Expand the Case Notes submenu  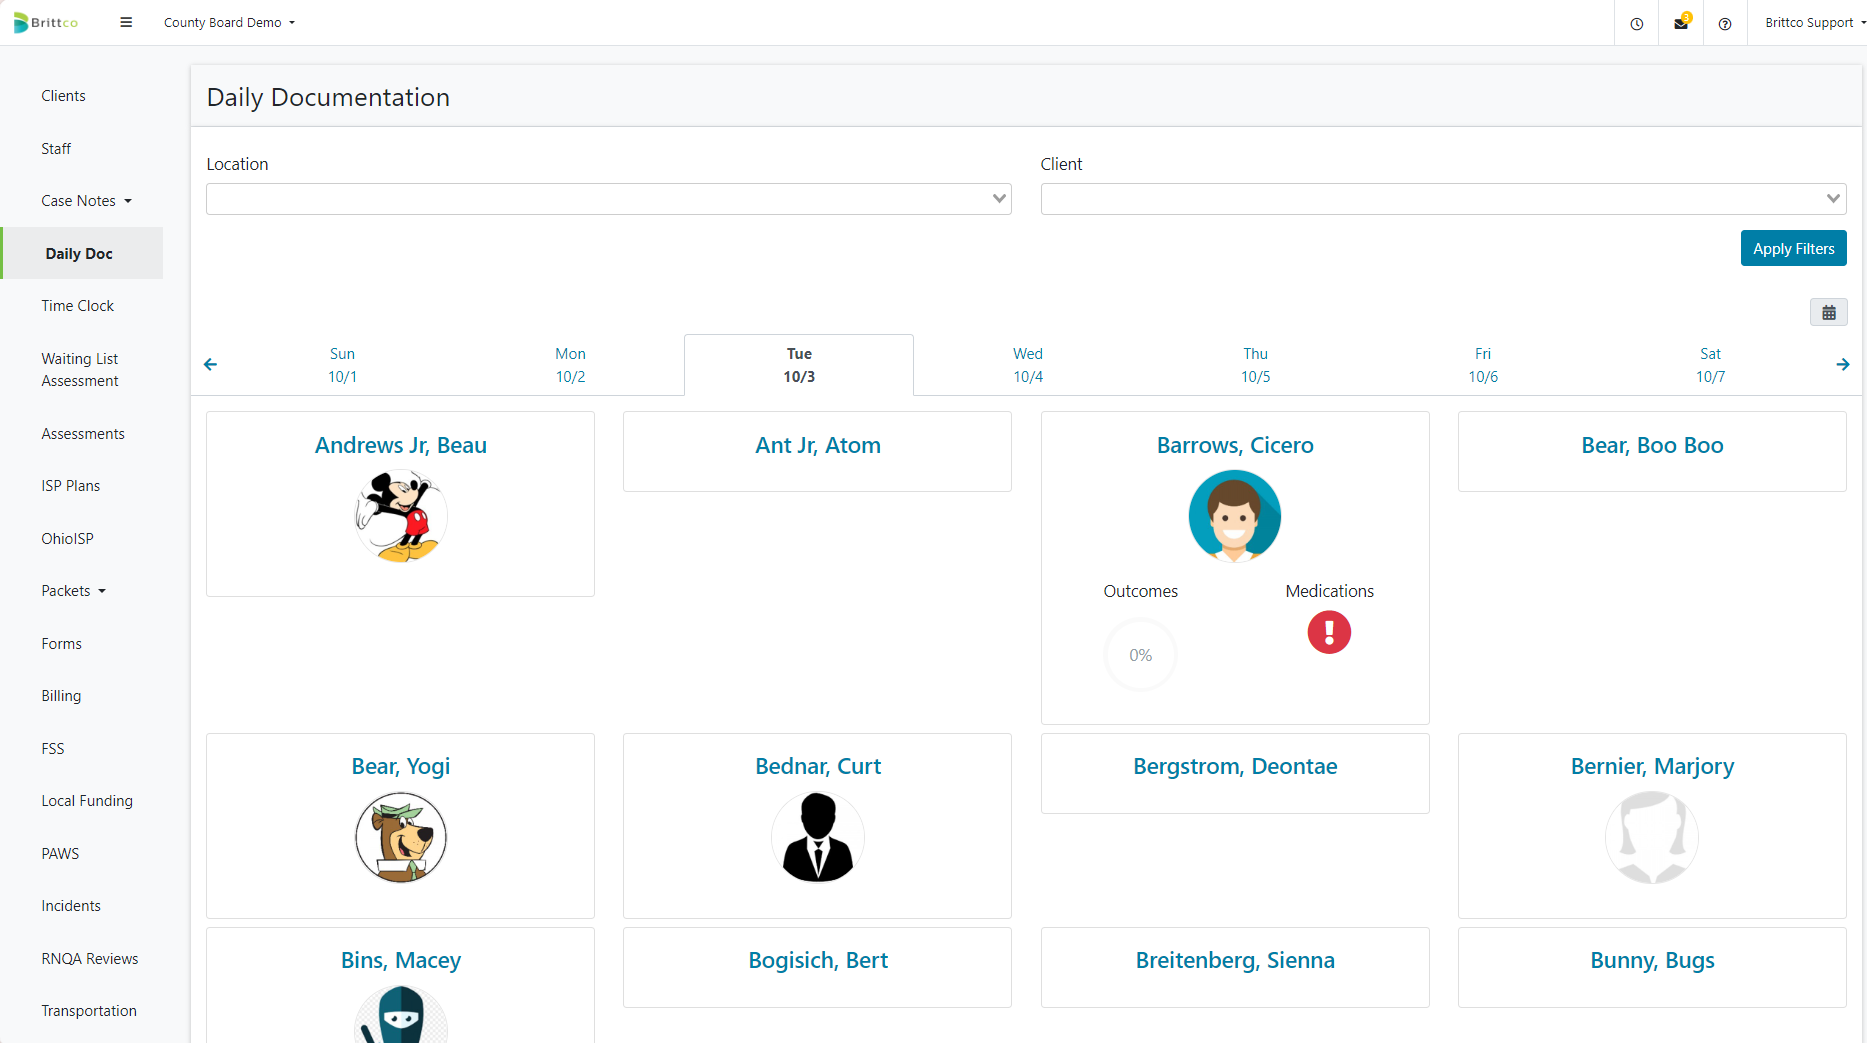[86, 201]
